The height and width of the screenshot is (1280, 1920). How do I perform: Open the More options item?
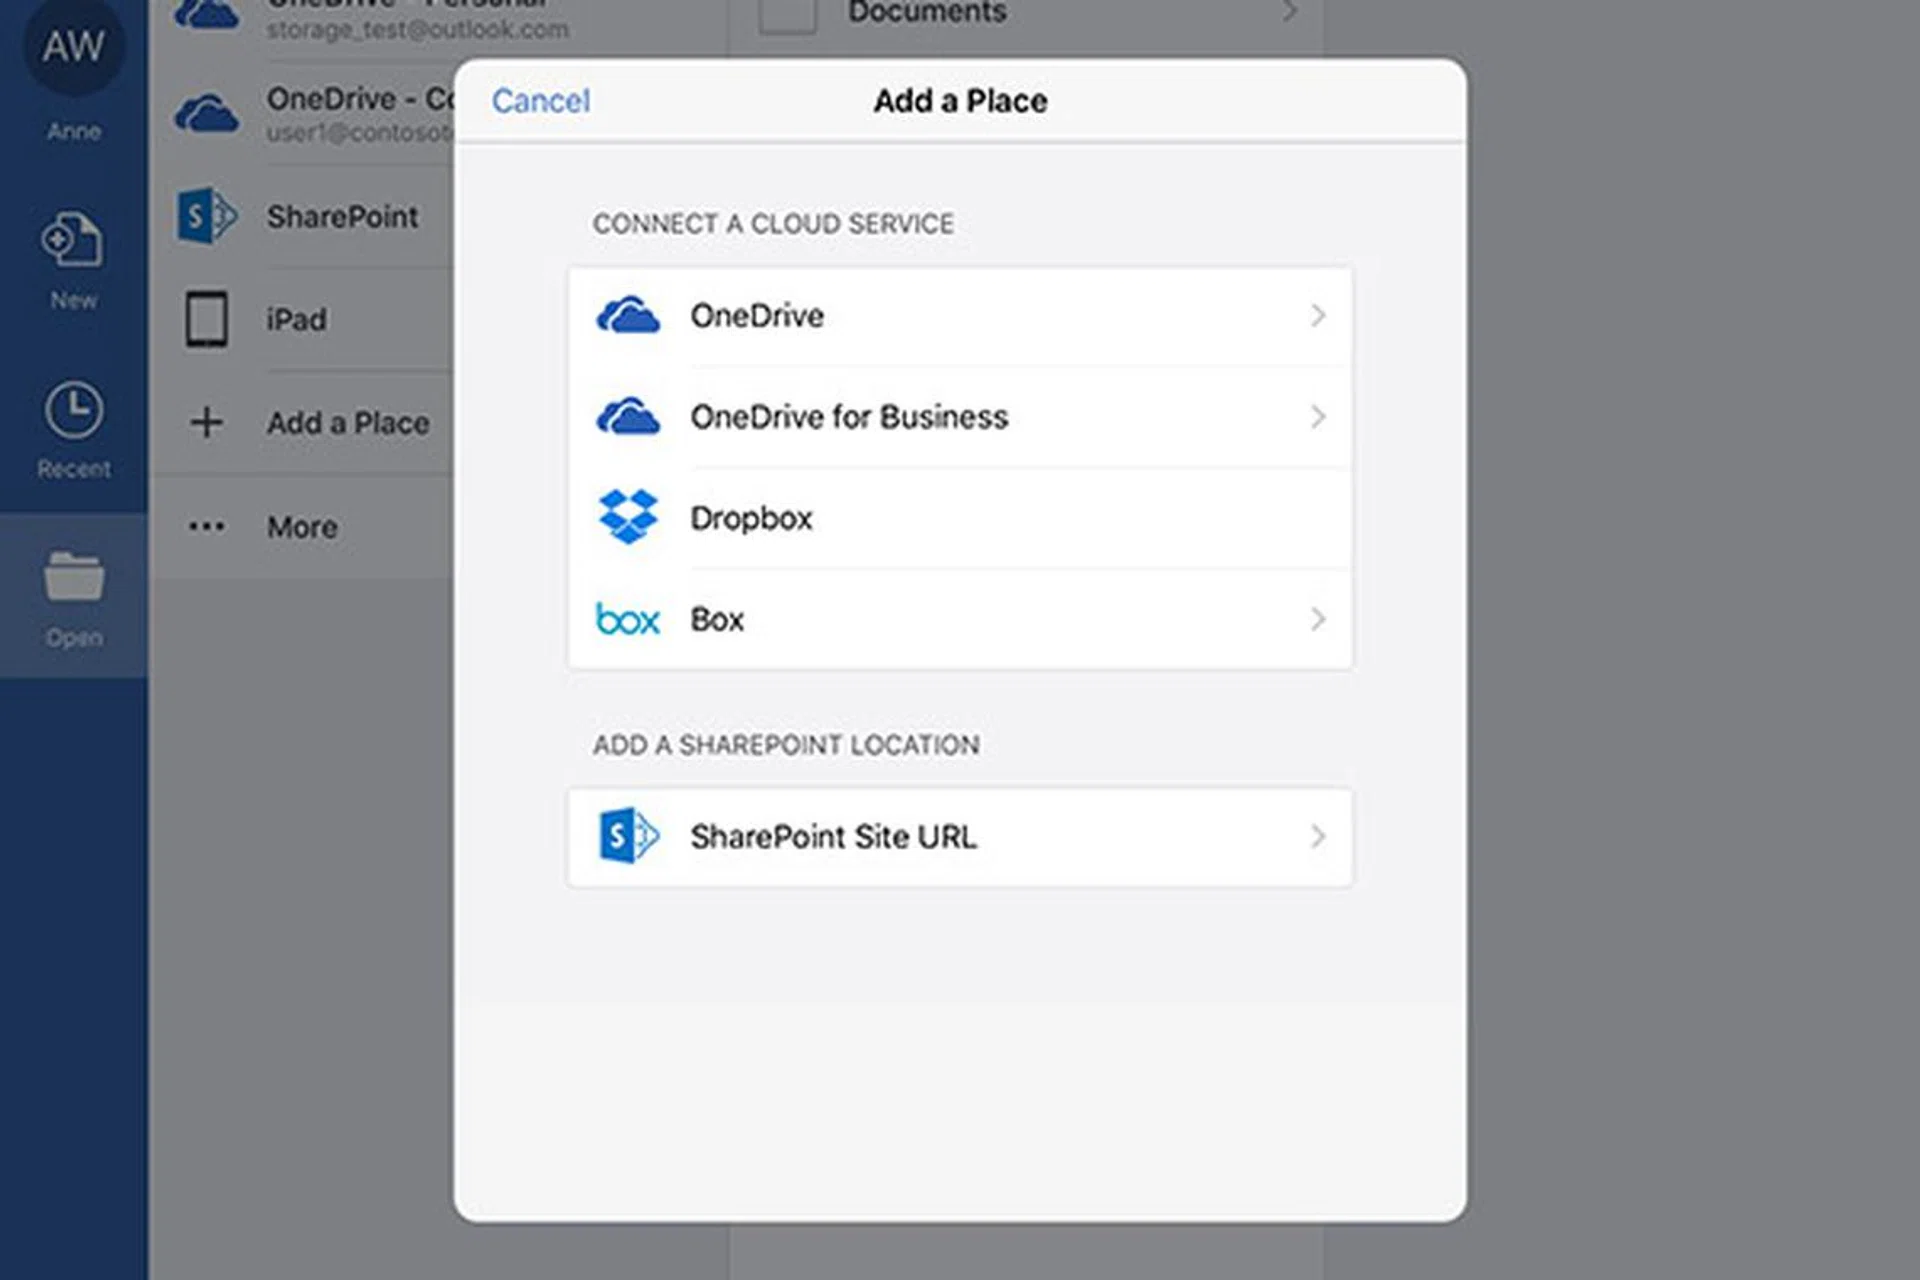click(301, 527)
